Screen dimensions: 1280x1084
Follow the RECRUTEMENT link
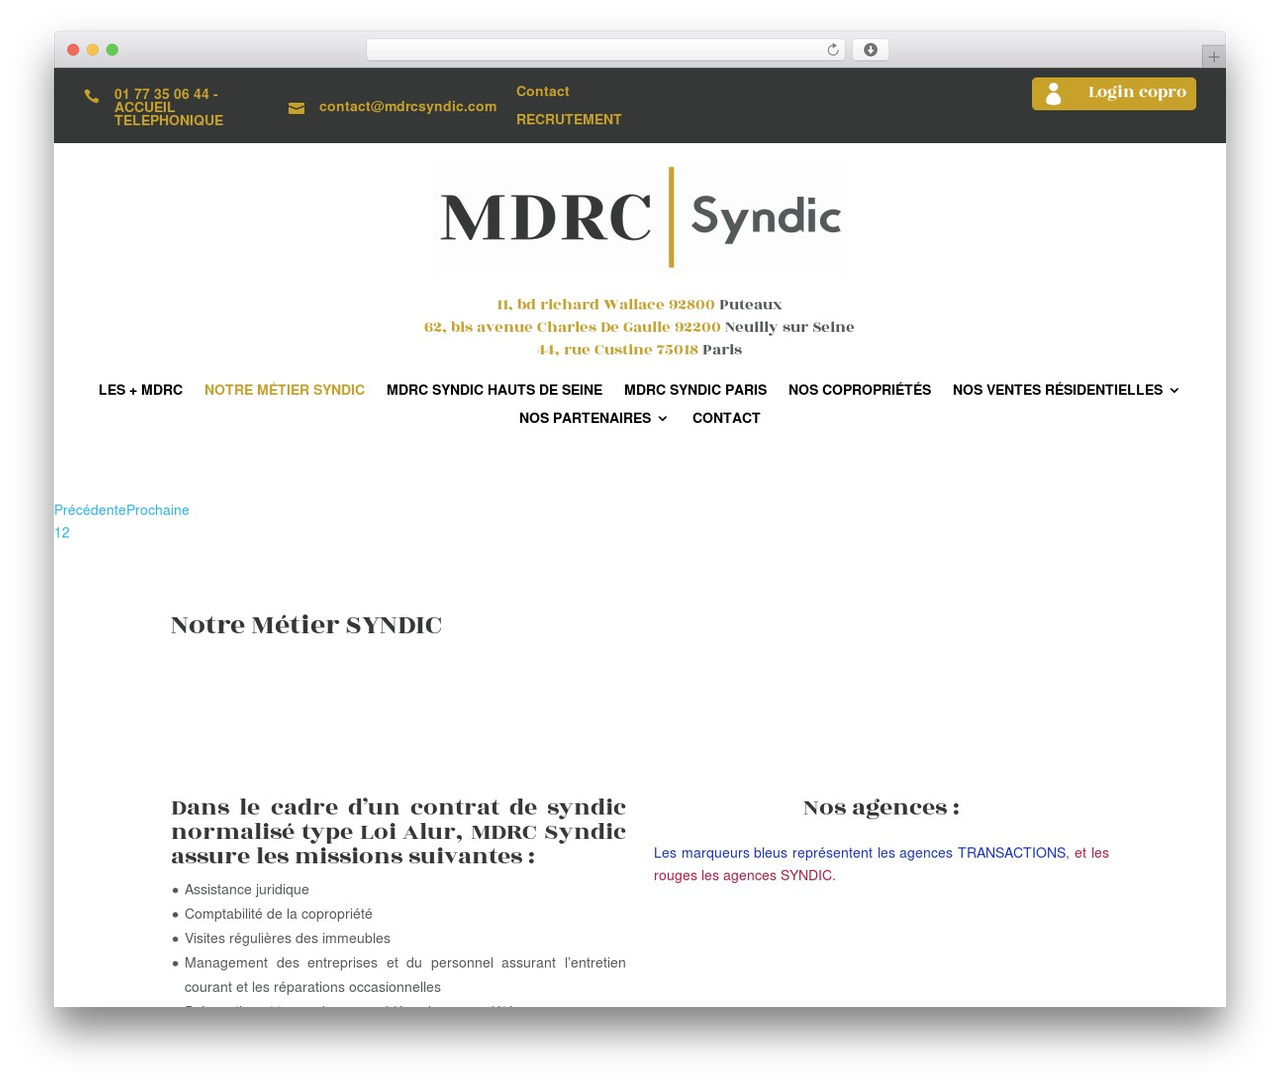(x=569, y=119)
